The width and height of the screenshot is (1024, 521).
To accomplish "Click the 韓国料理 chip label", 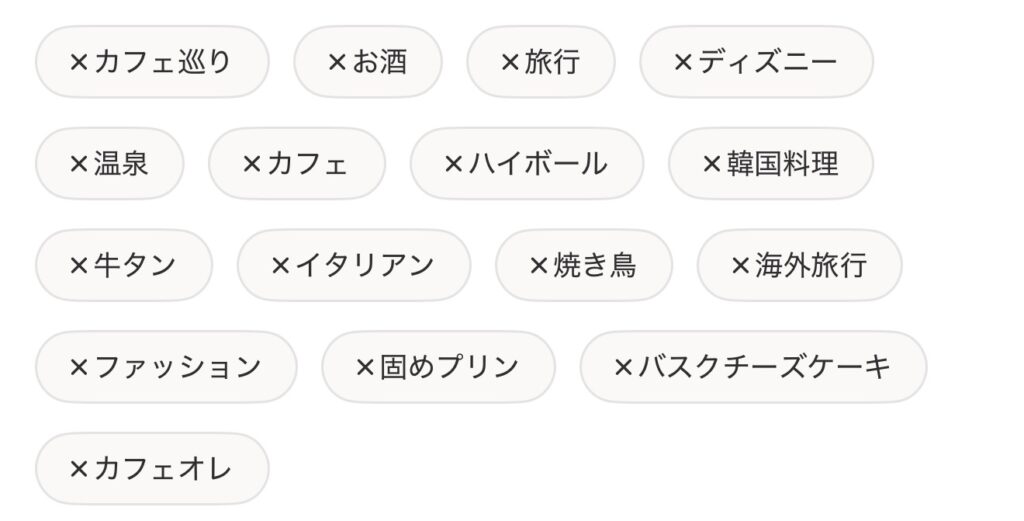I will [x=783, y=164].
